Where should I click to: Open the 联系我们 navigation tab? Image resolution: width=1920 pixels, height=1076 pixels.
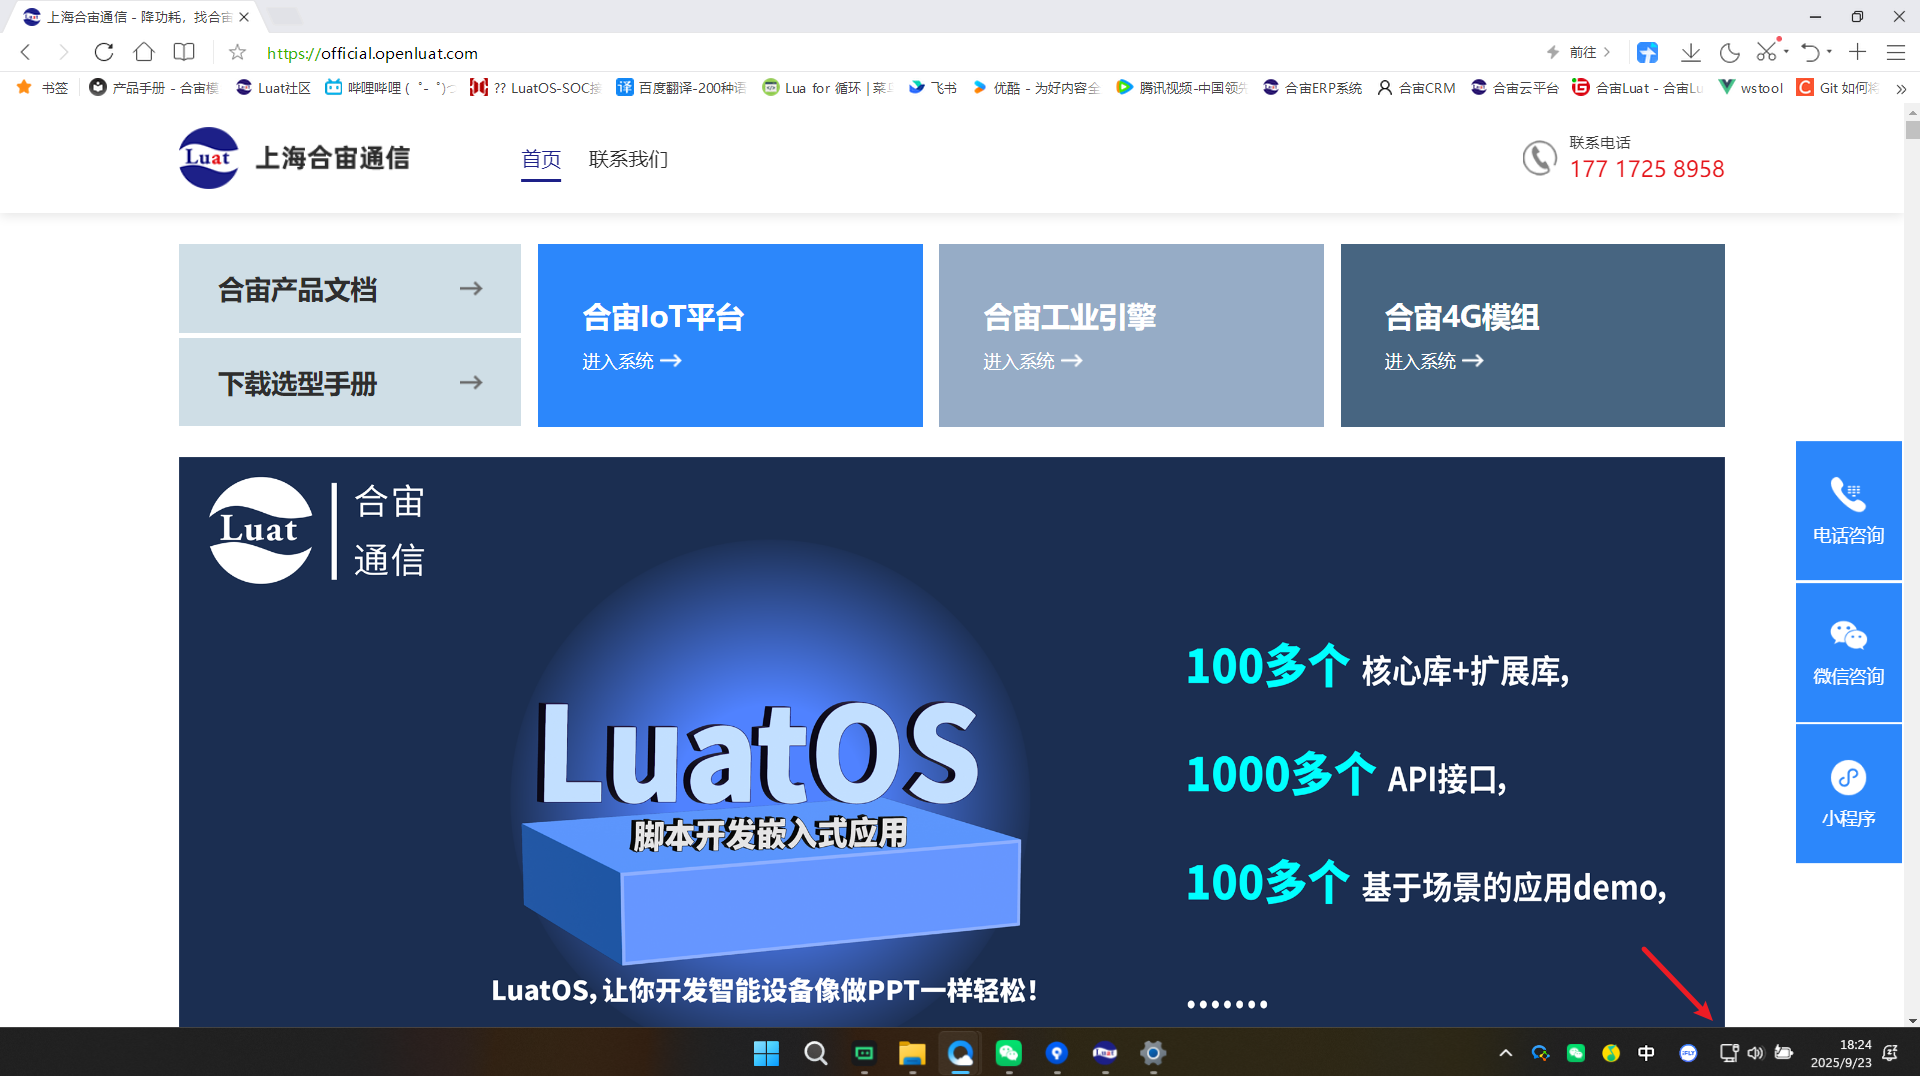(x=628, y=159)
